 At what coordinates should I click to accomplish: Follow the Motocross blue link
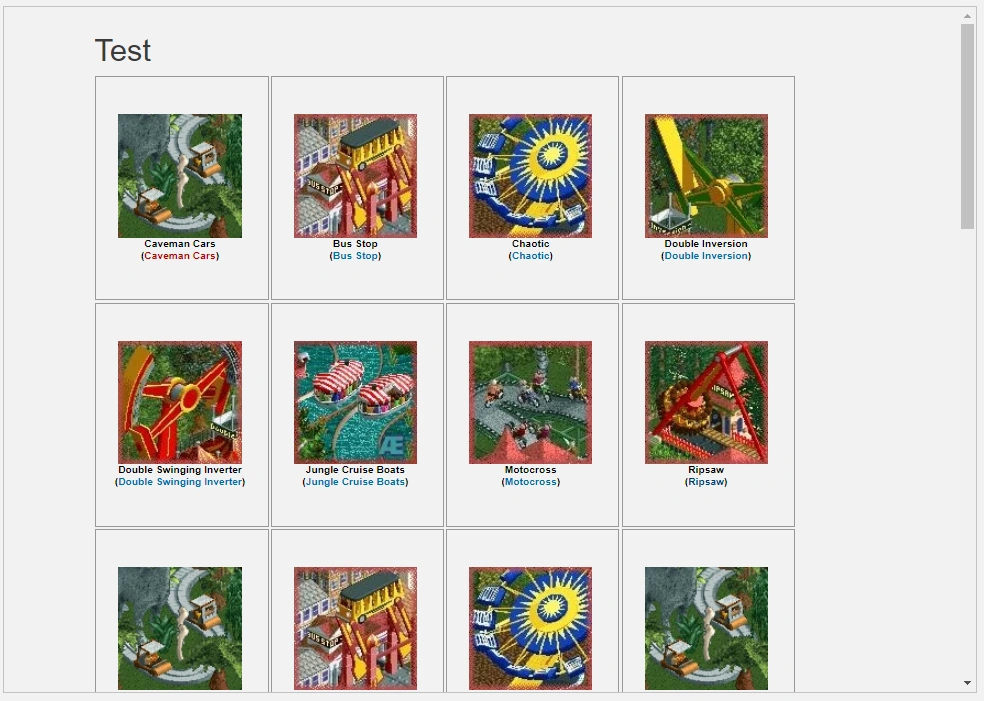530,482
